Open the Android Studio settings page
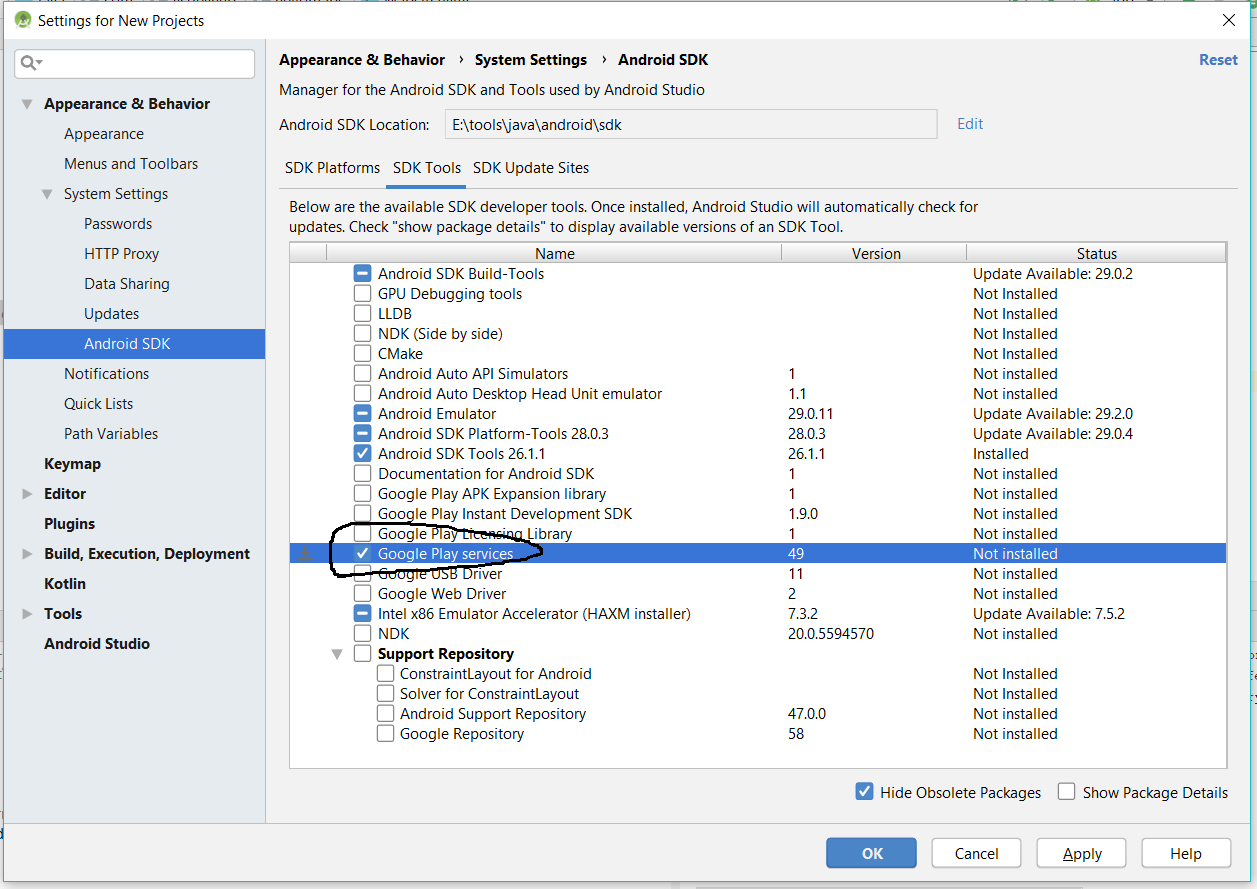The height and width of the screenshot is (889, 1257). click(x=97, y=644)
